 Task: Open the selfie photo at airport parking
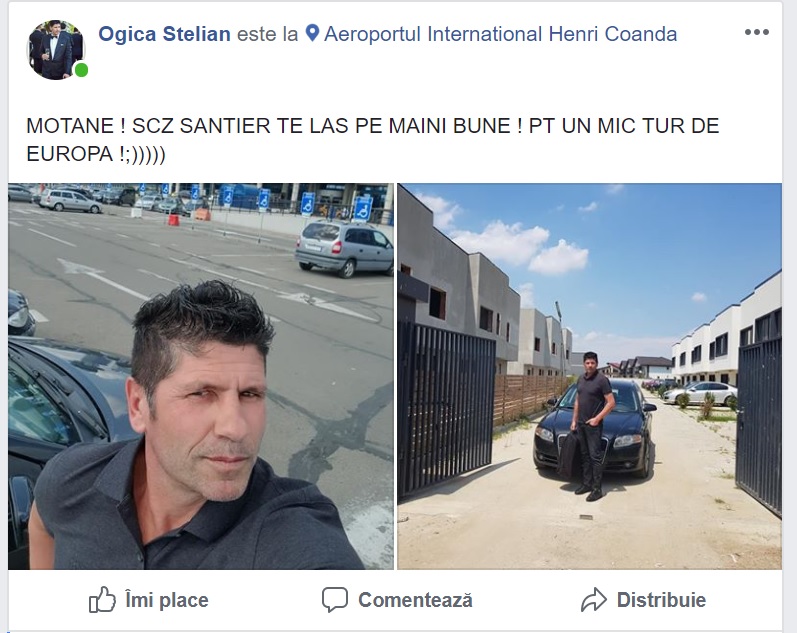pyautogui.click(x=201, y=376)
